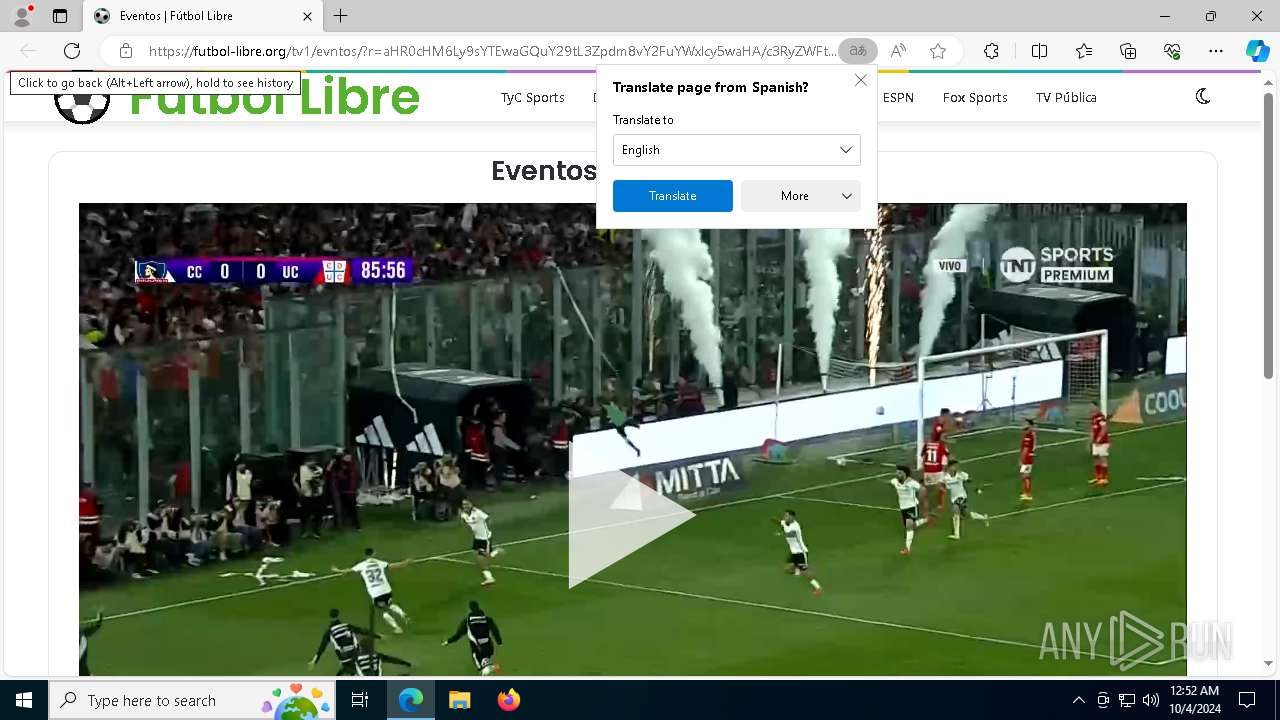Click the page vertical scrollbar

point(1268,235)
